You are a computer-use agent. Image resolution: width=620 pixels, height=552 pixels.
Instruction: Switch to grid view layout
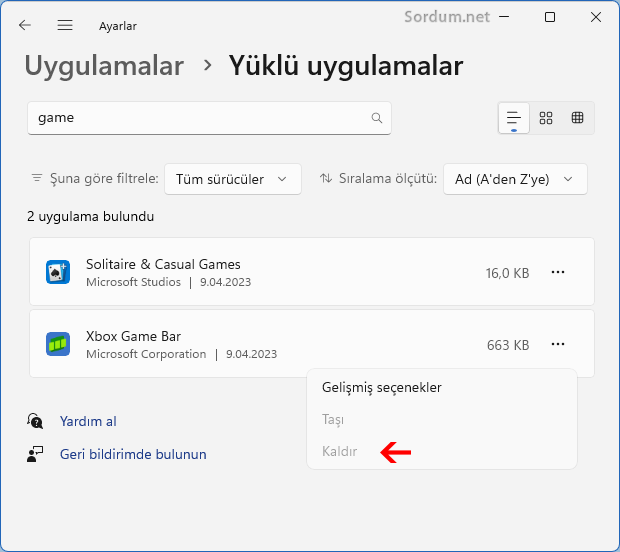(x=546, y=118)
